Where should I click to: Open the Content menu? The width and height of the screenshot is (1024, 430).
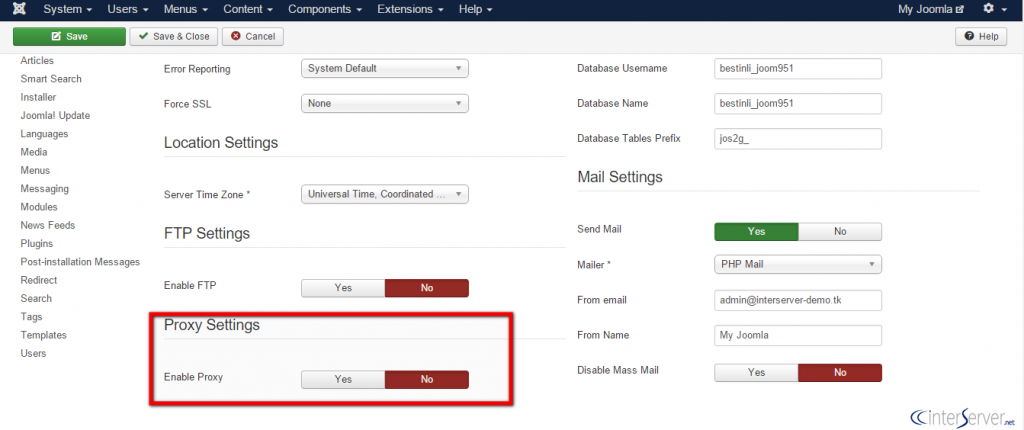(248, 10)
